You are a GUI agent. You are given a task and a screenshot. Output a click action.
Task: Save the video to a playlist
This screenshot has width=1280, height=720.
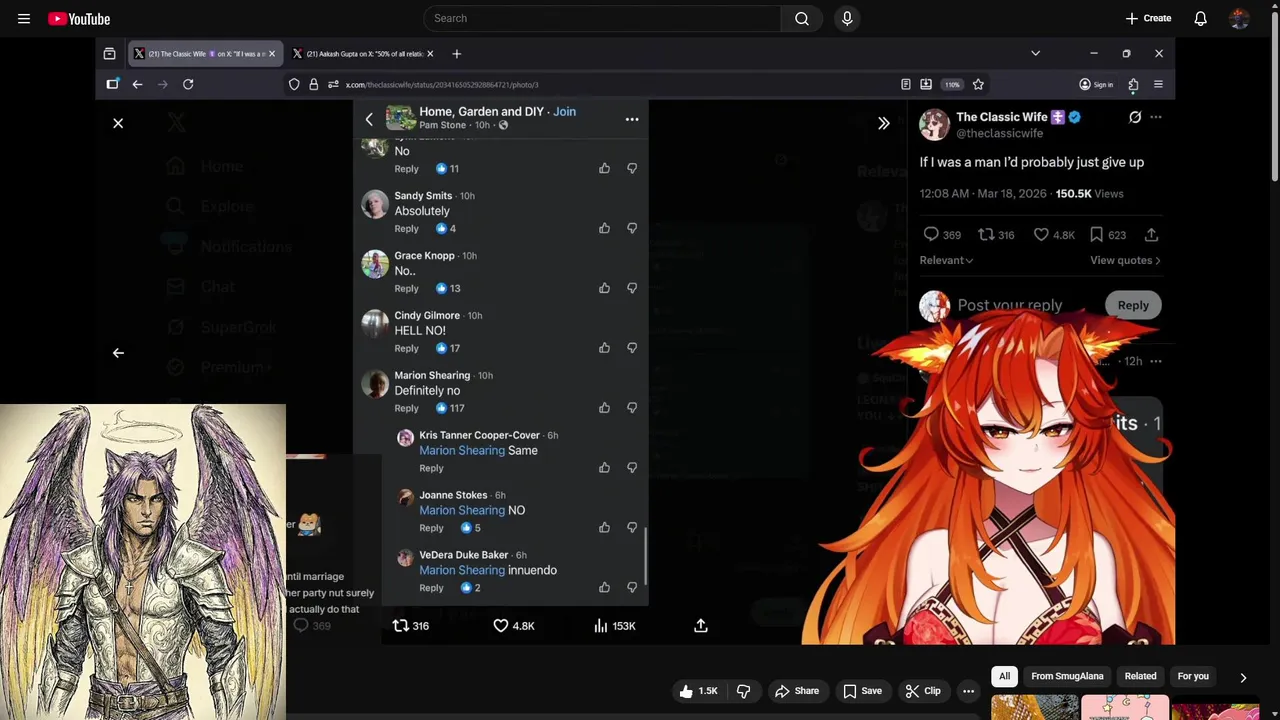tap(862, 691)
